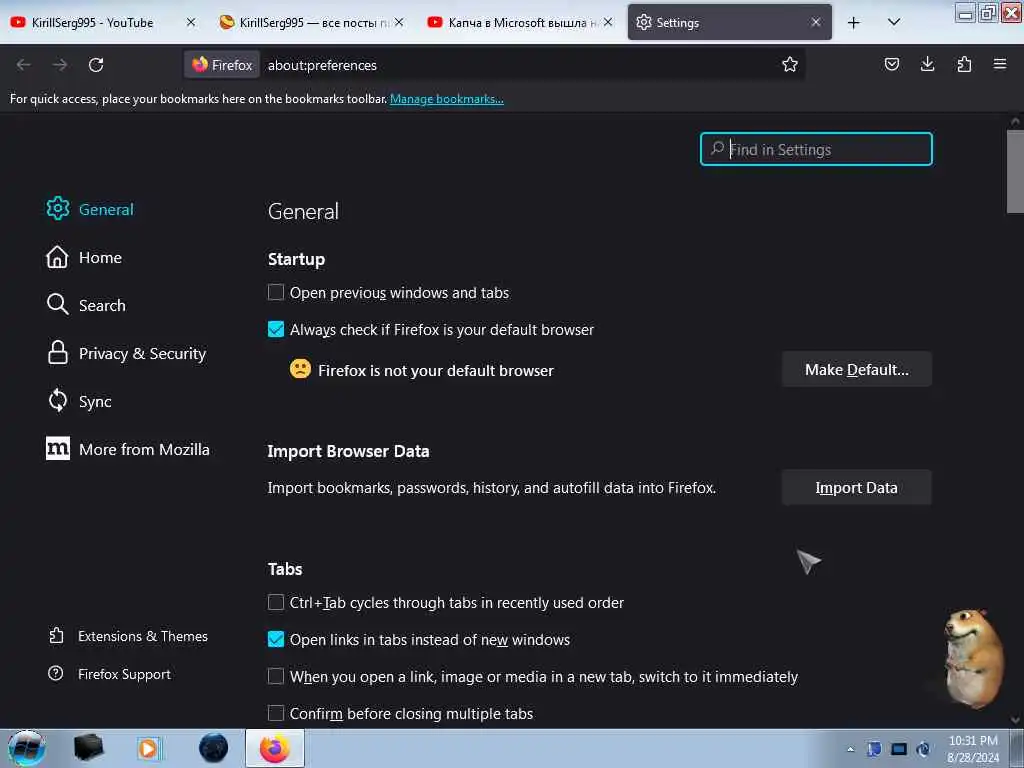Open the black box taskbar icon
Image resolution: width=1024 pixels, height=768 pixels.
[x=88, y=748]
